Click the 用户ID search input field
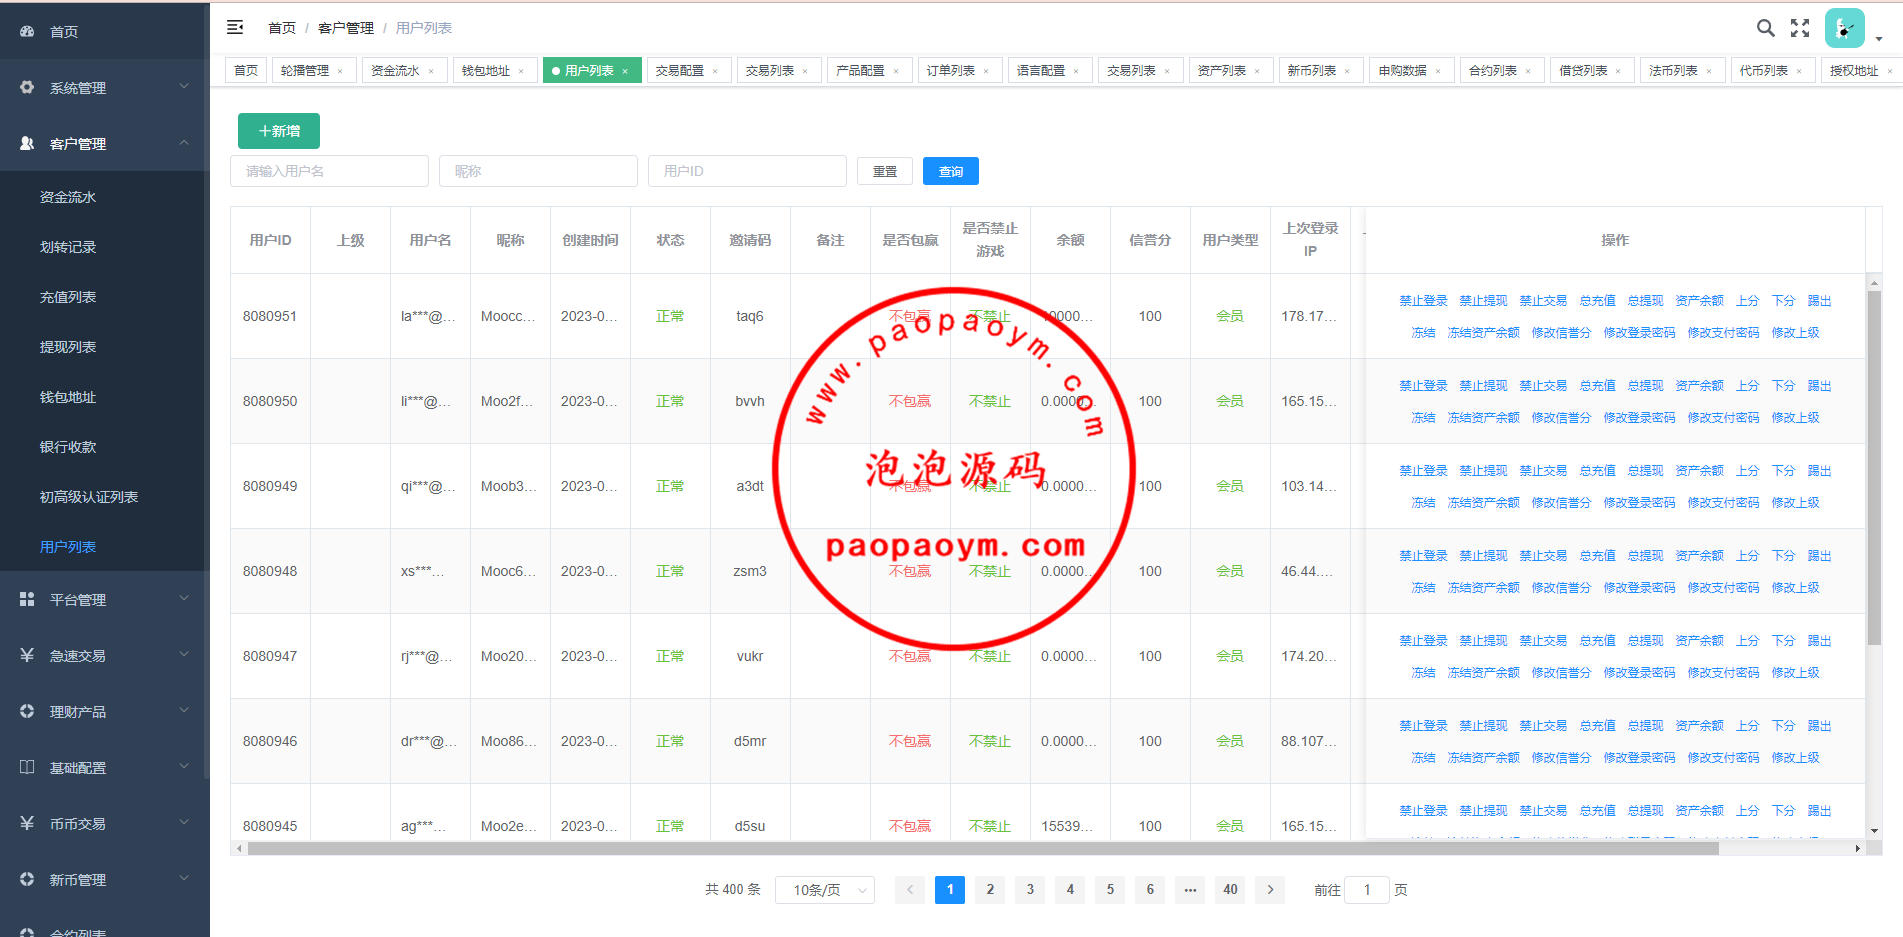Image resolution: width=1903 pixels, height=937 pixels. coord(747,171)
